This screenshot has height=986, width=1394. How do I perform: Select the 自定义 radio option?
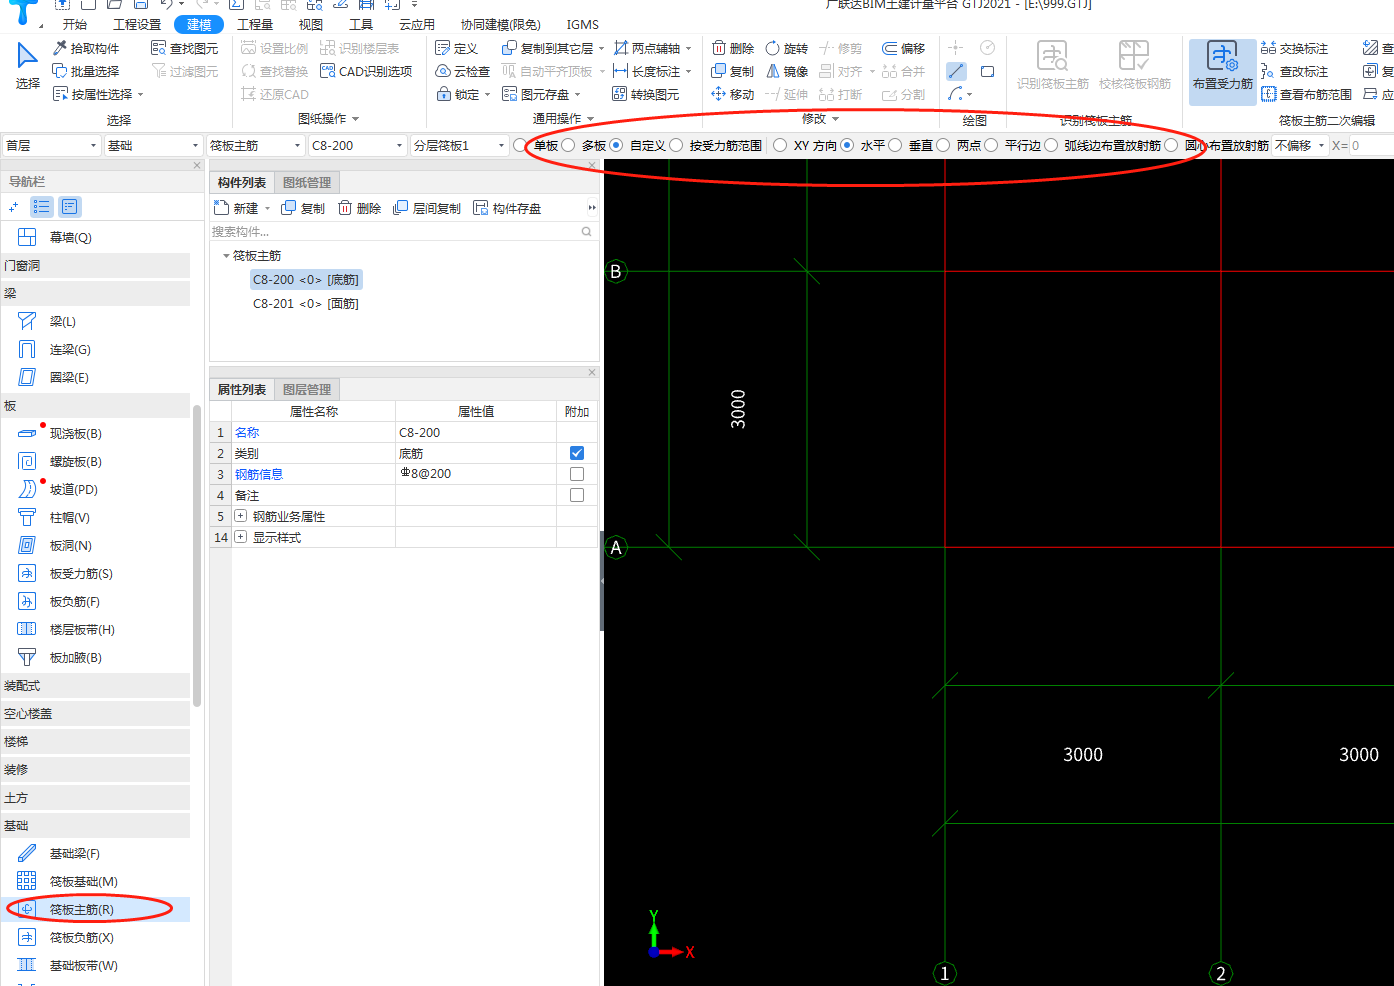point(617,145)
